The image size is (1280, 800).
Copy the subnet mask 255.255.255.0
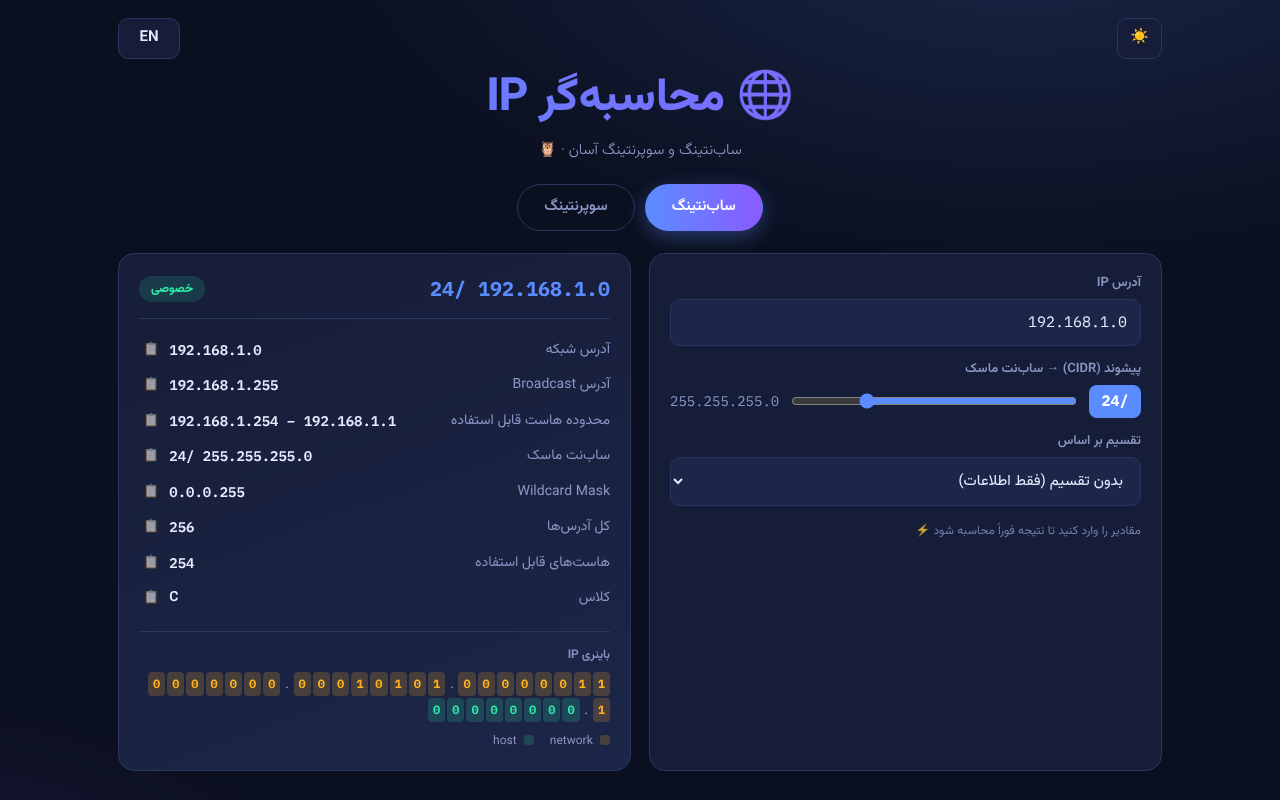(151, 455)
